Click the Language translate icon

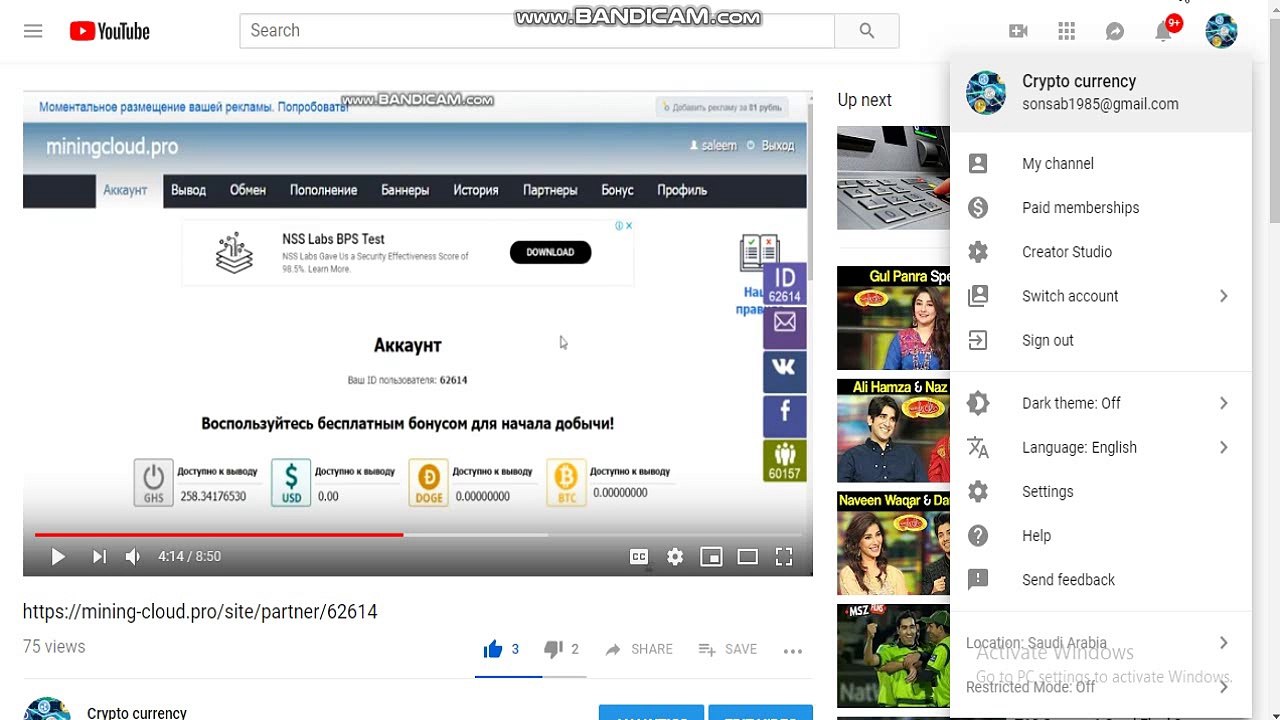[x=978, y=447]
